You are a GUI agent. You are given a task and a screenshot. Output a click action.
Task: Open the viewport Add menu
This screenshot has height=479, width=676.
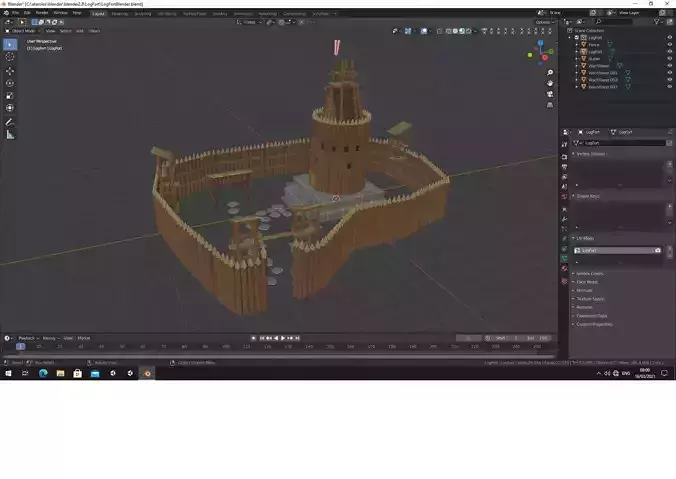(x=80, y=31)
